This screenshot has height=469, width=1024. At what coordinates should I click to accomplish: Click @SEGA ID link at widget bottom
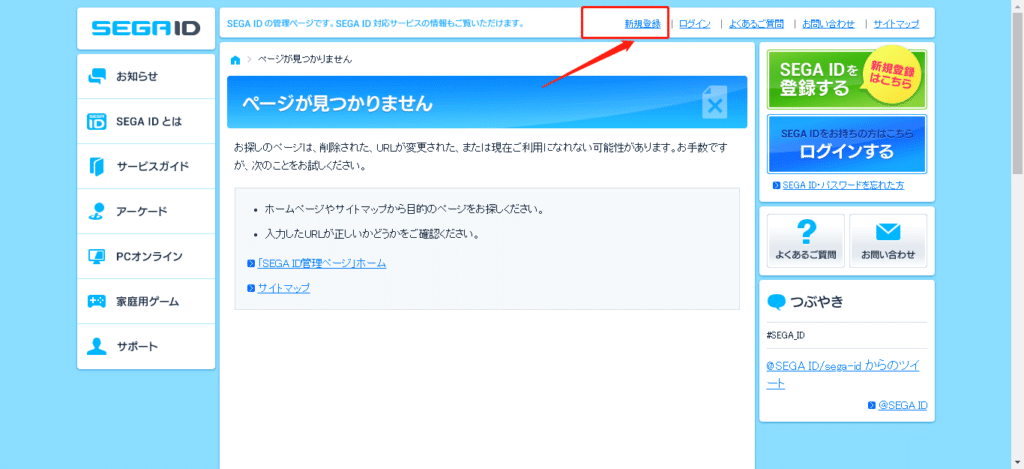tap(903, 406)
